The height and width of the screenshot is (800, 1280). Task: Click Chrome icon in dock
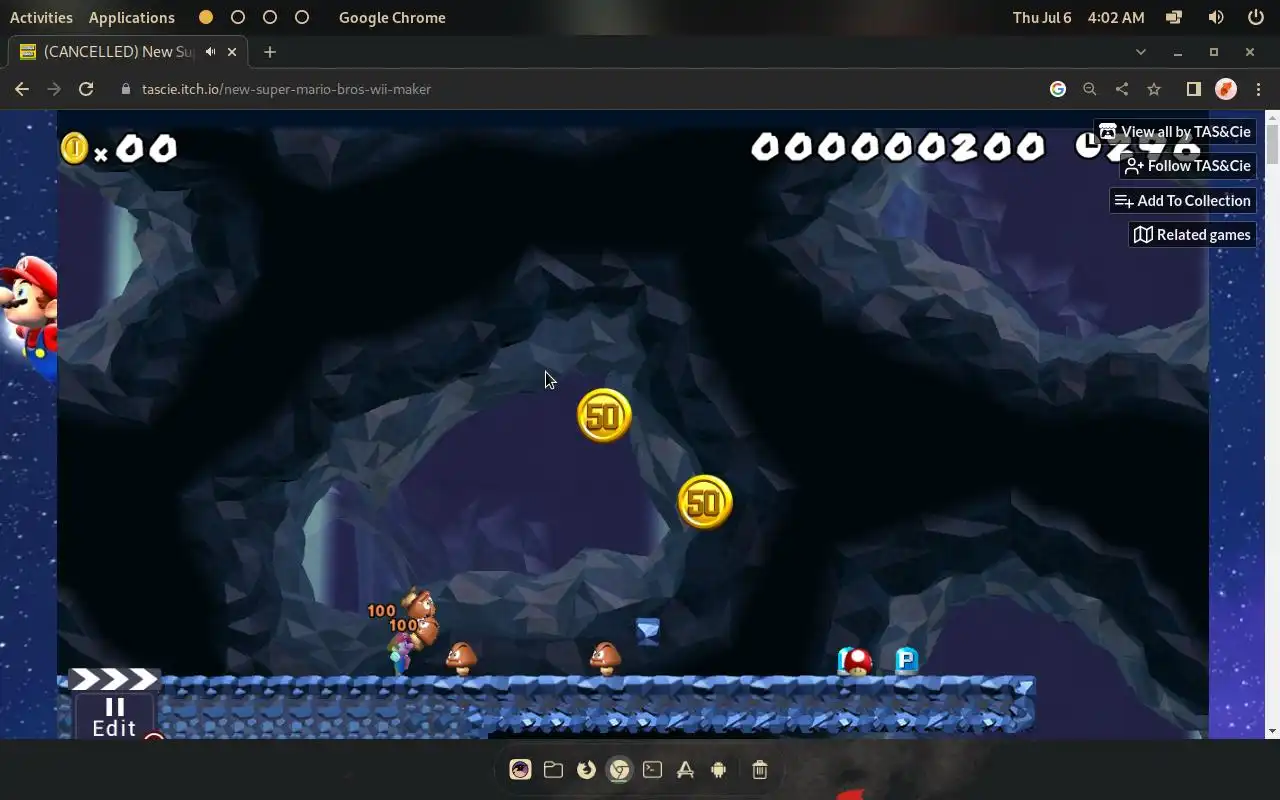coord(619,769)
